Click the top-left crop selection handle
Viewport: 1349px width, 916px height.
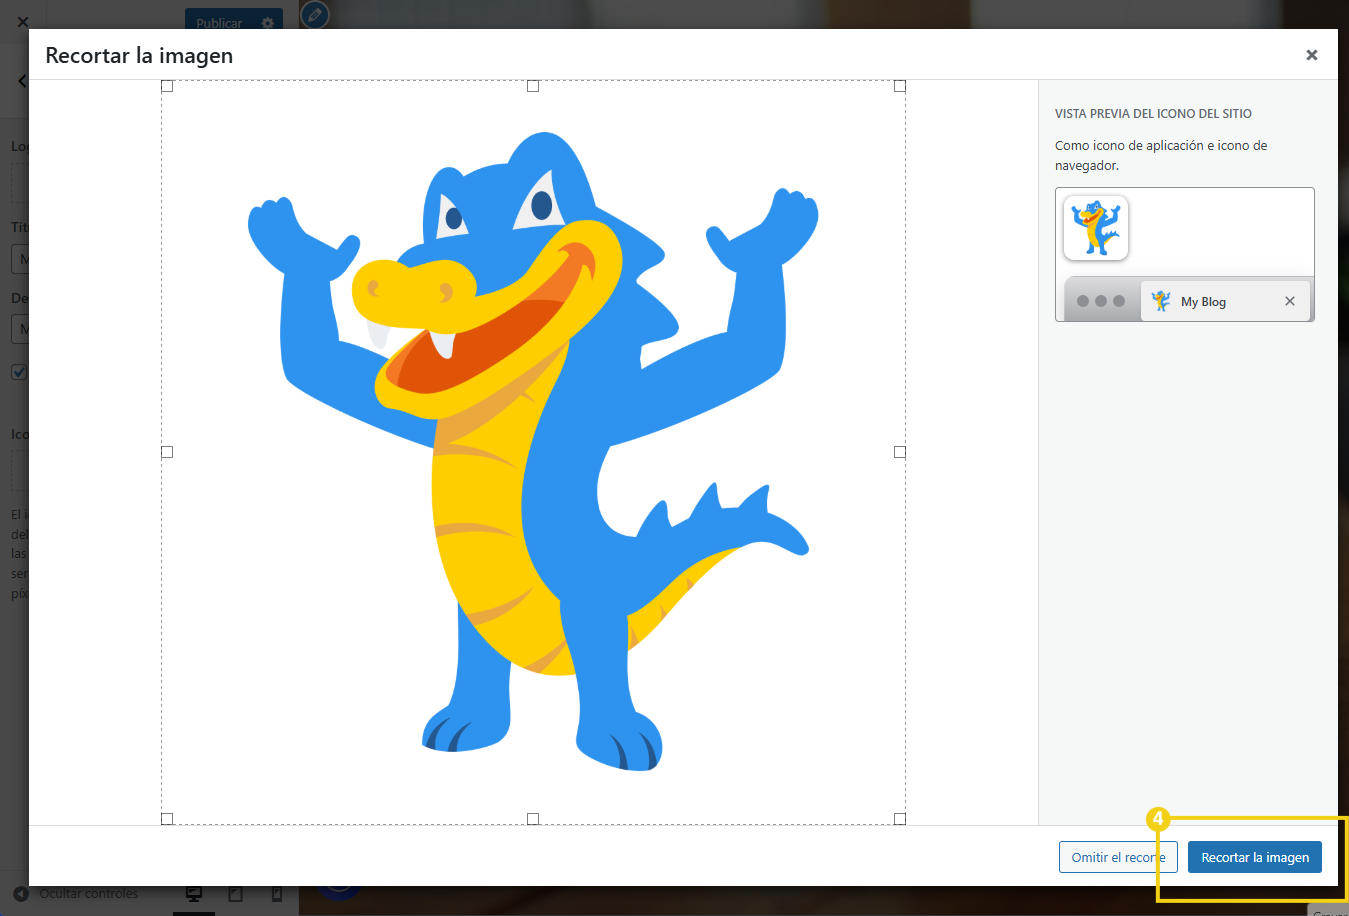pyautogui.click(x=167, y=86)
